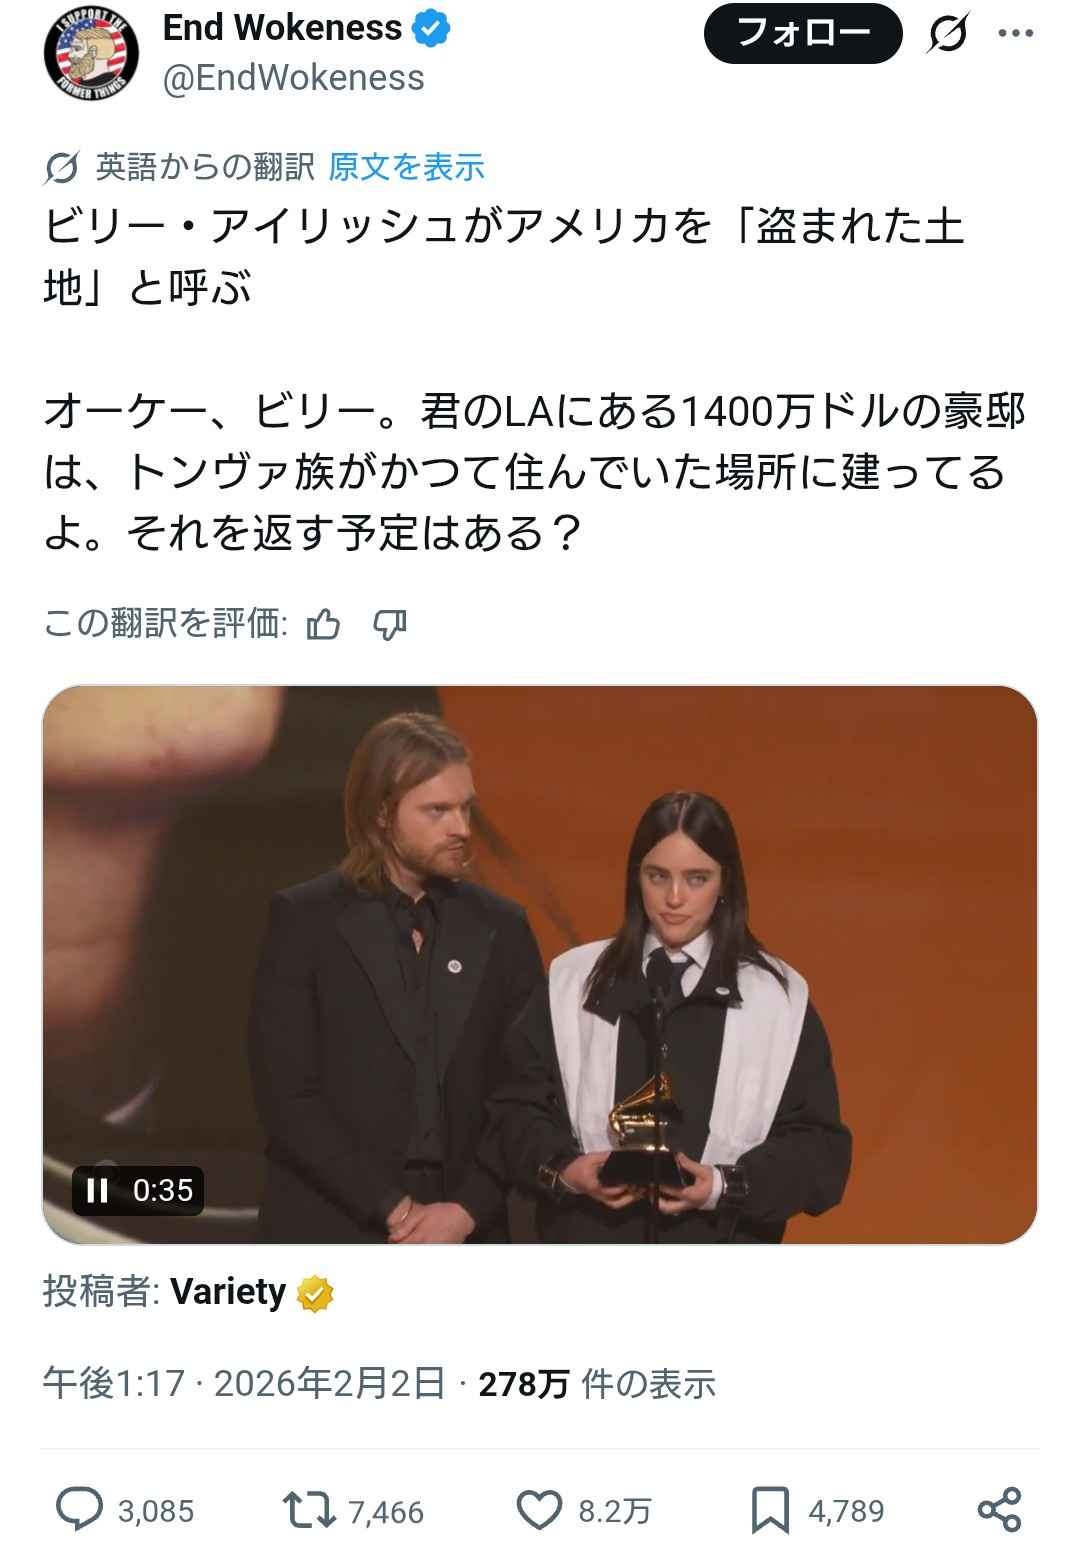Open End Wokeness profile avatar
Screen dimensions: 1080x1559
91,54
